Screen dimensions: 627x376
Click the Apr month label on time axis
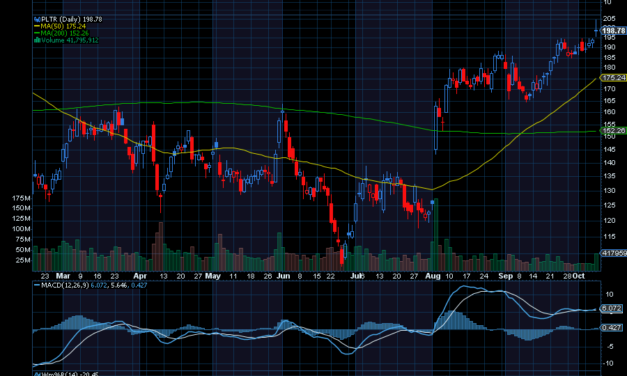(x=140, y=276)
